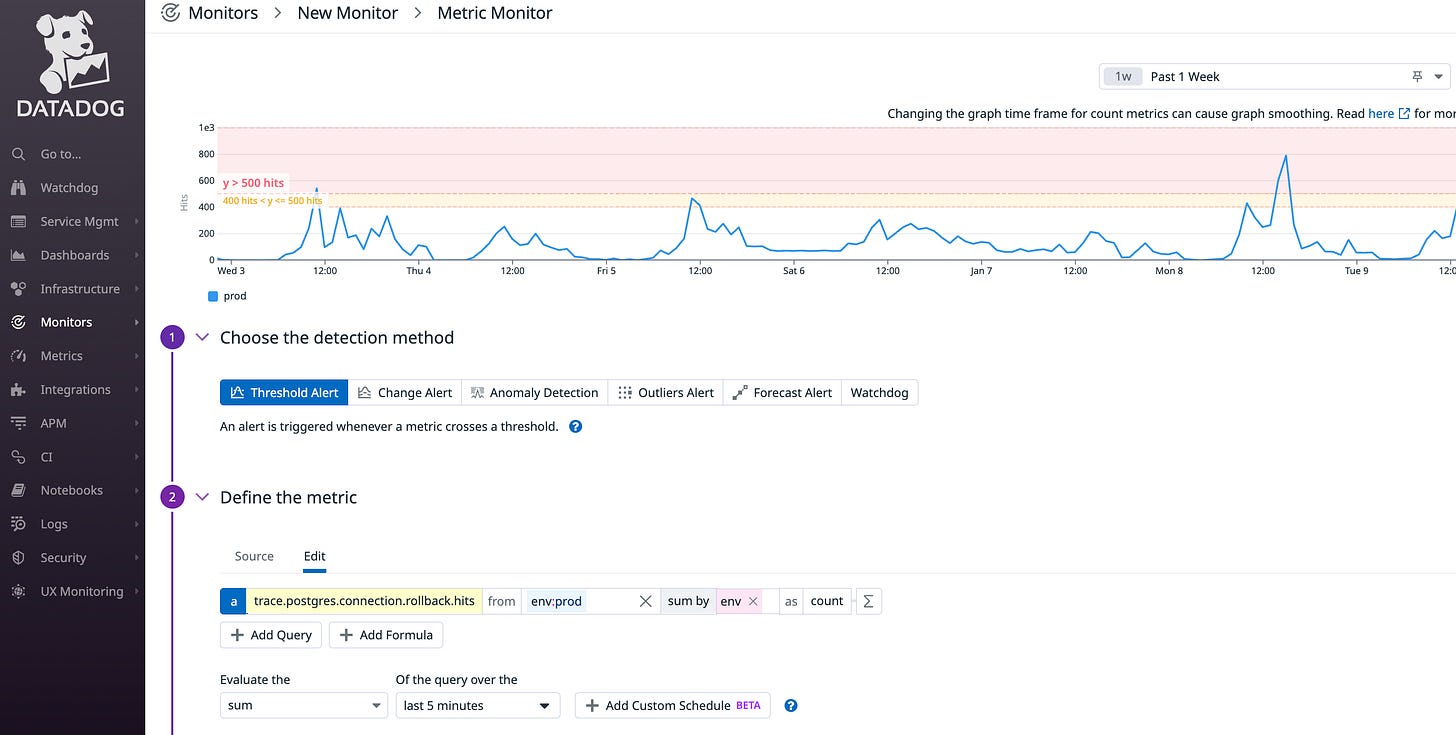
Task: Click the CI sidebar icon
Action: click(18, 457)
